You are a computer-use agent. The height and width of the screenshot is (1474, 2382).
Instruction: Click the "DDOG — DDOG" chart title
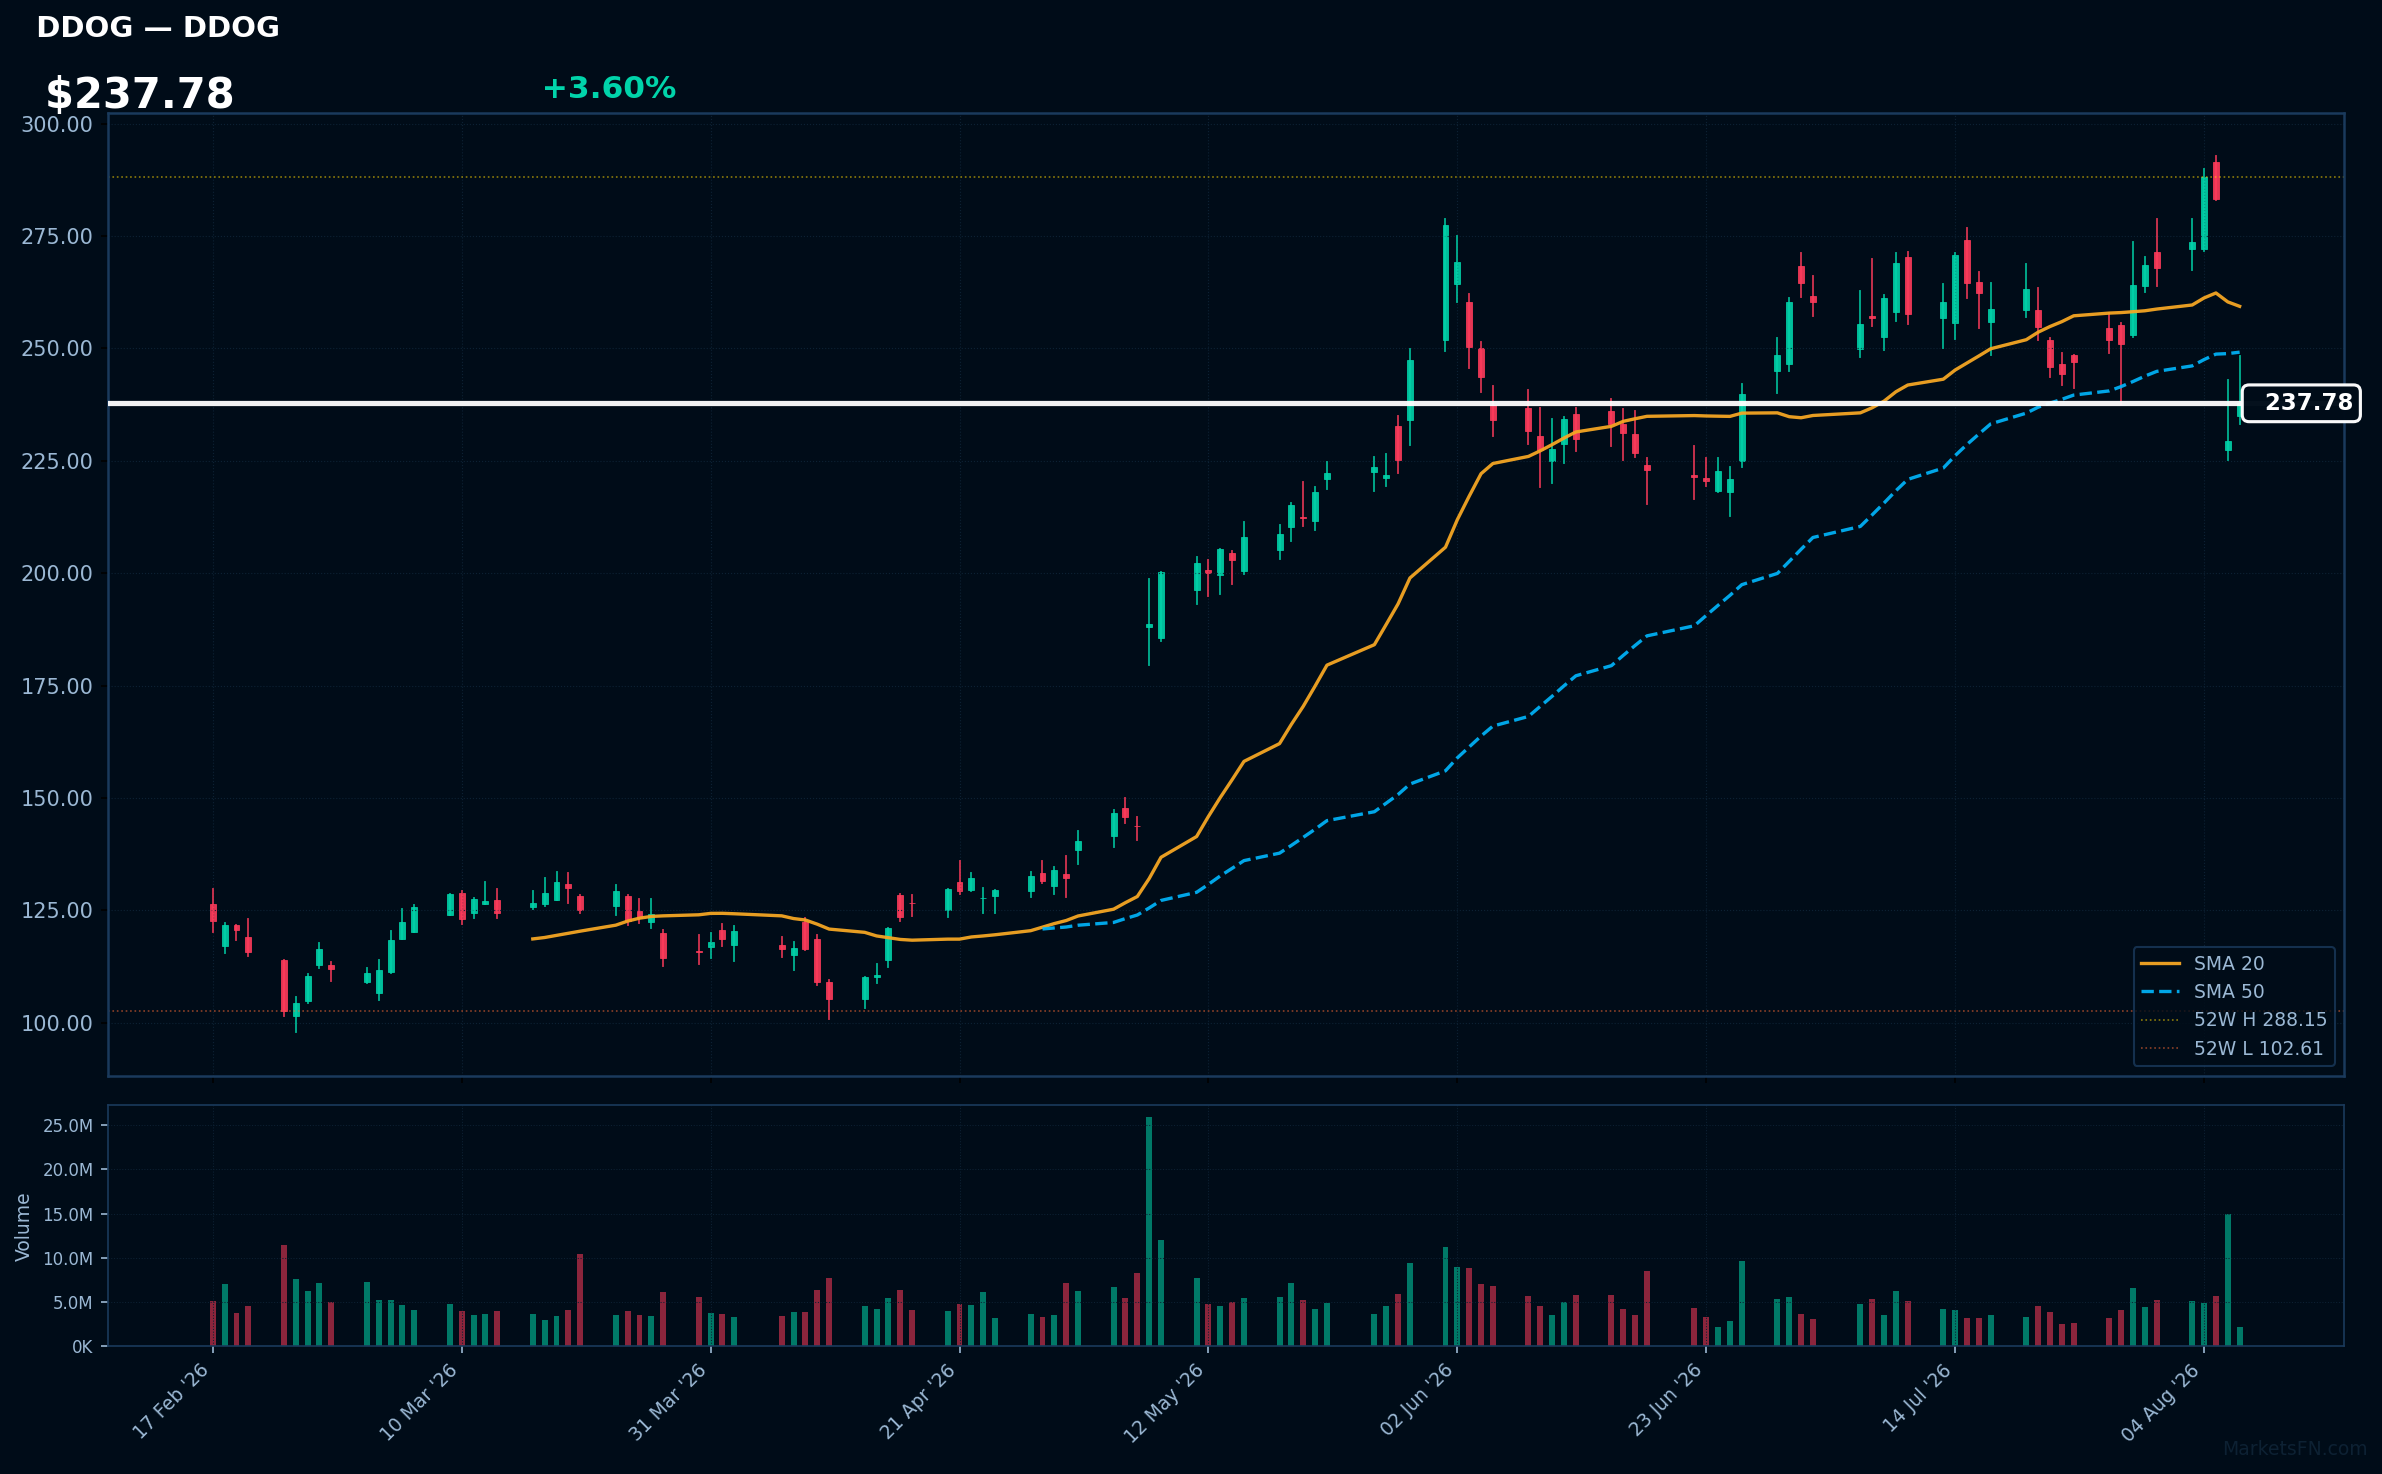(158, 27)
